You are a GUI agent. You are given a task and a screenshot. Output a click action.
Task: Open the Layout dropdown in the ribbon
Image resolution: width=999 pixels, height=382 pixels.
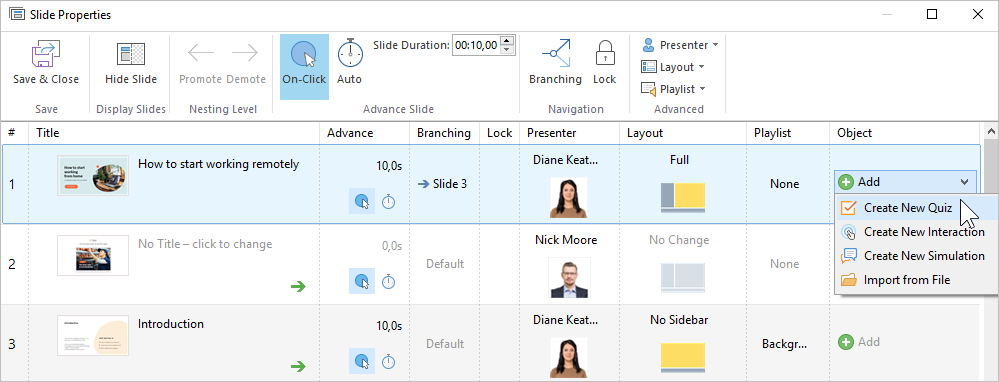(x=673, y=67)
